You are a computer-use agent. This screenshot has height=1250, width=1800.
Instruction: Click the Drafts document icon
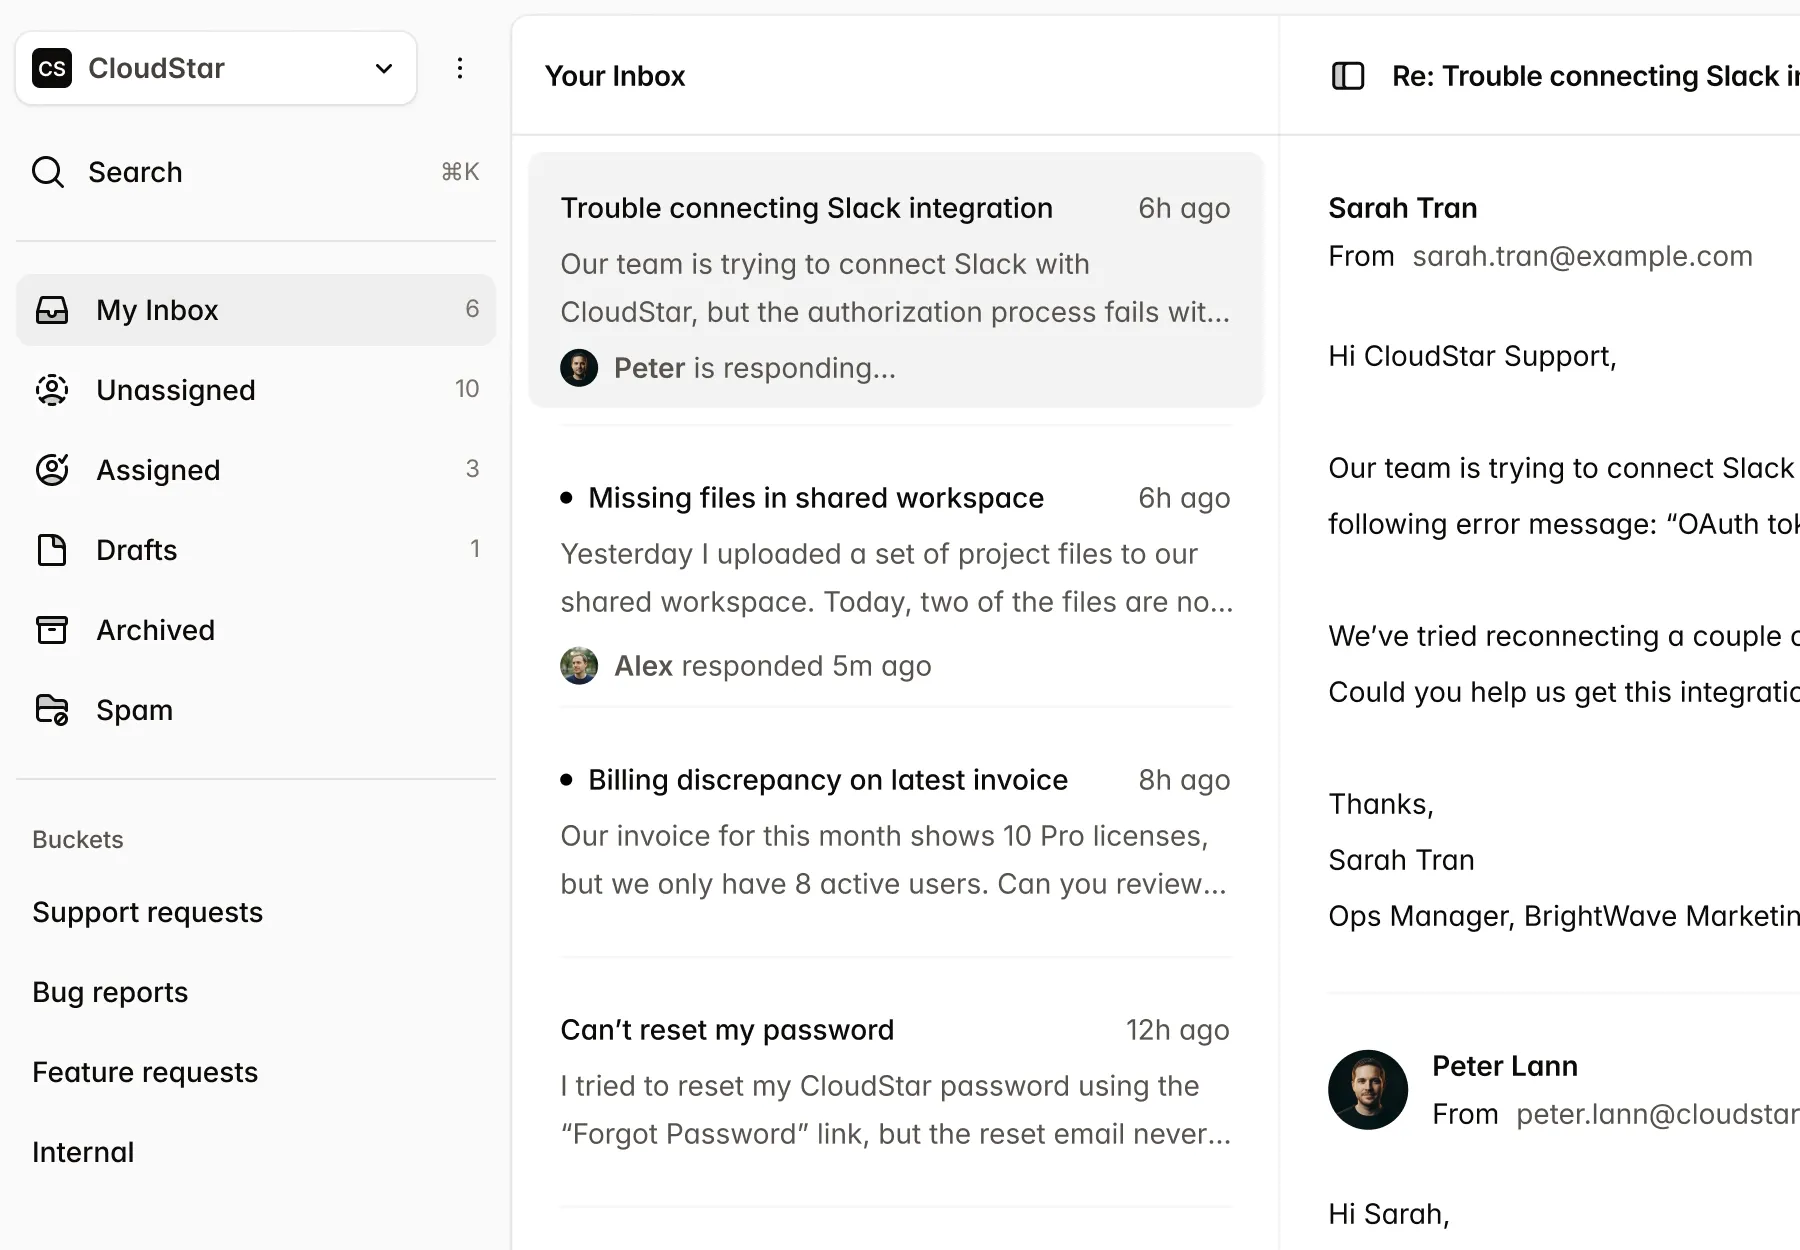pyautogui.click(x=52, y=550)
